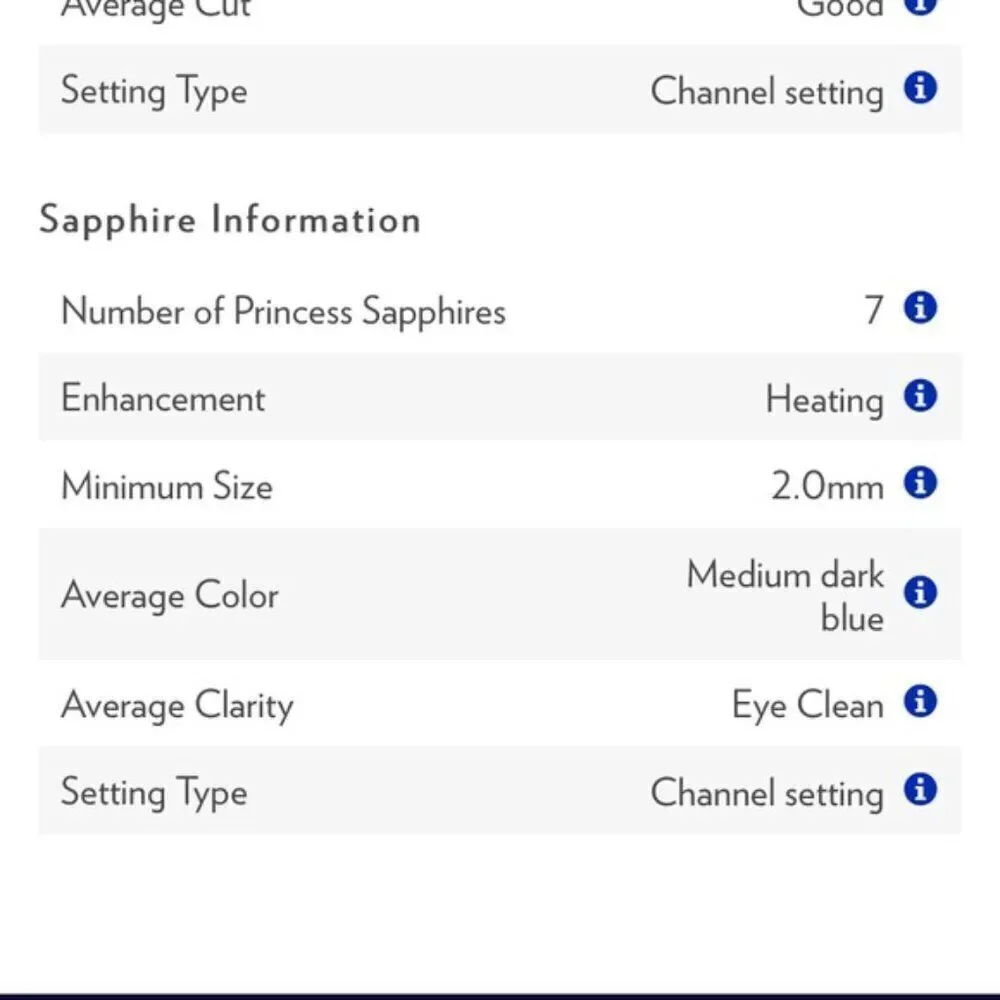Select the Number of Princess Sapphires row
This screenshot has width=1000, height=1000.
pyautogui.click(x=499, y=309)
